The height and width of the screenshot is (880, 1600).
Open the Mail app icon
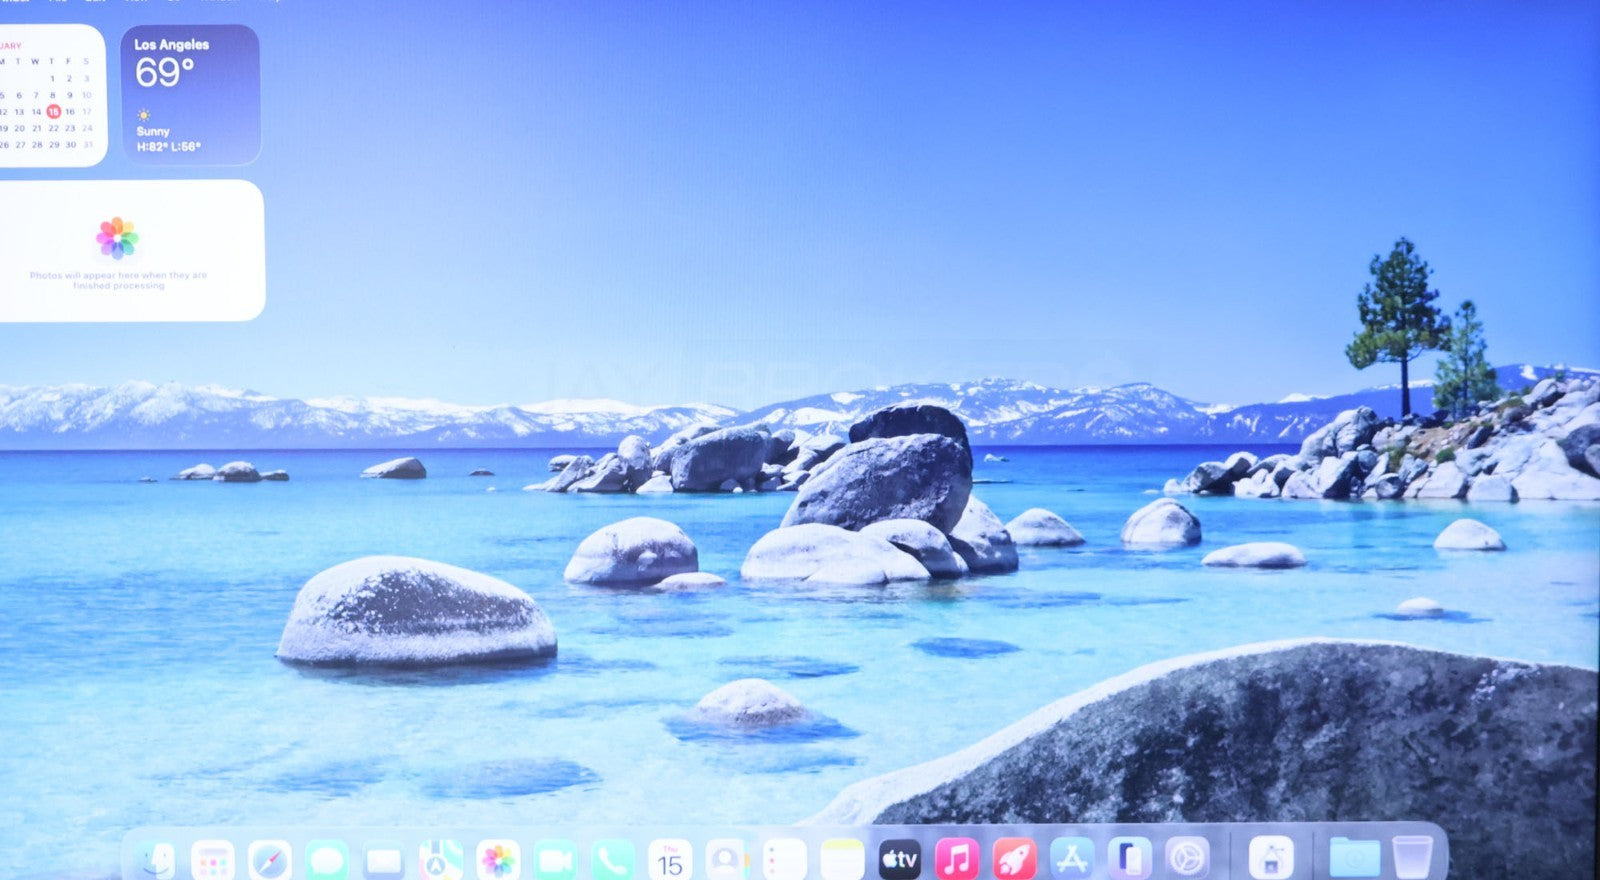(384, 860)
